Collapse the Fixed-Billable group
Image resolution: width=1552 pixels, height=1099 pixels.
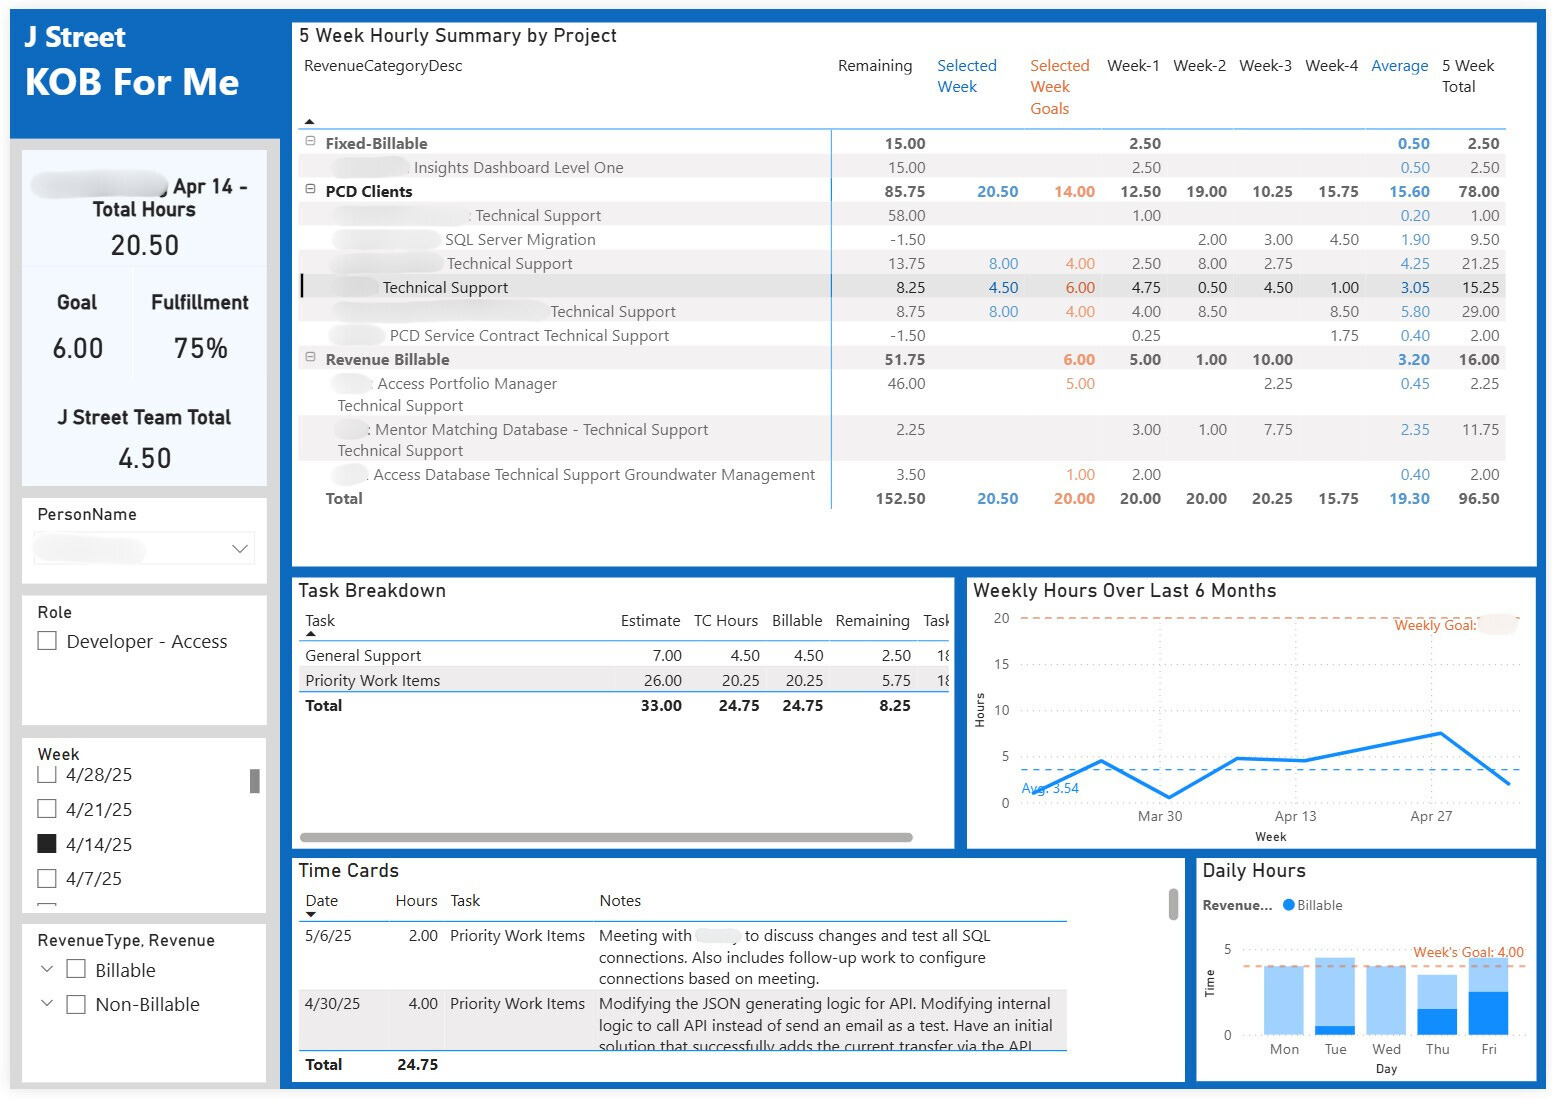(310, 142)
